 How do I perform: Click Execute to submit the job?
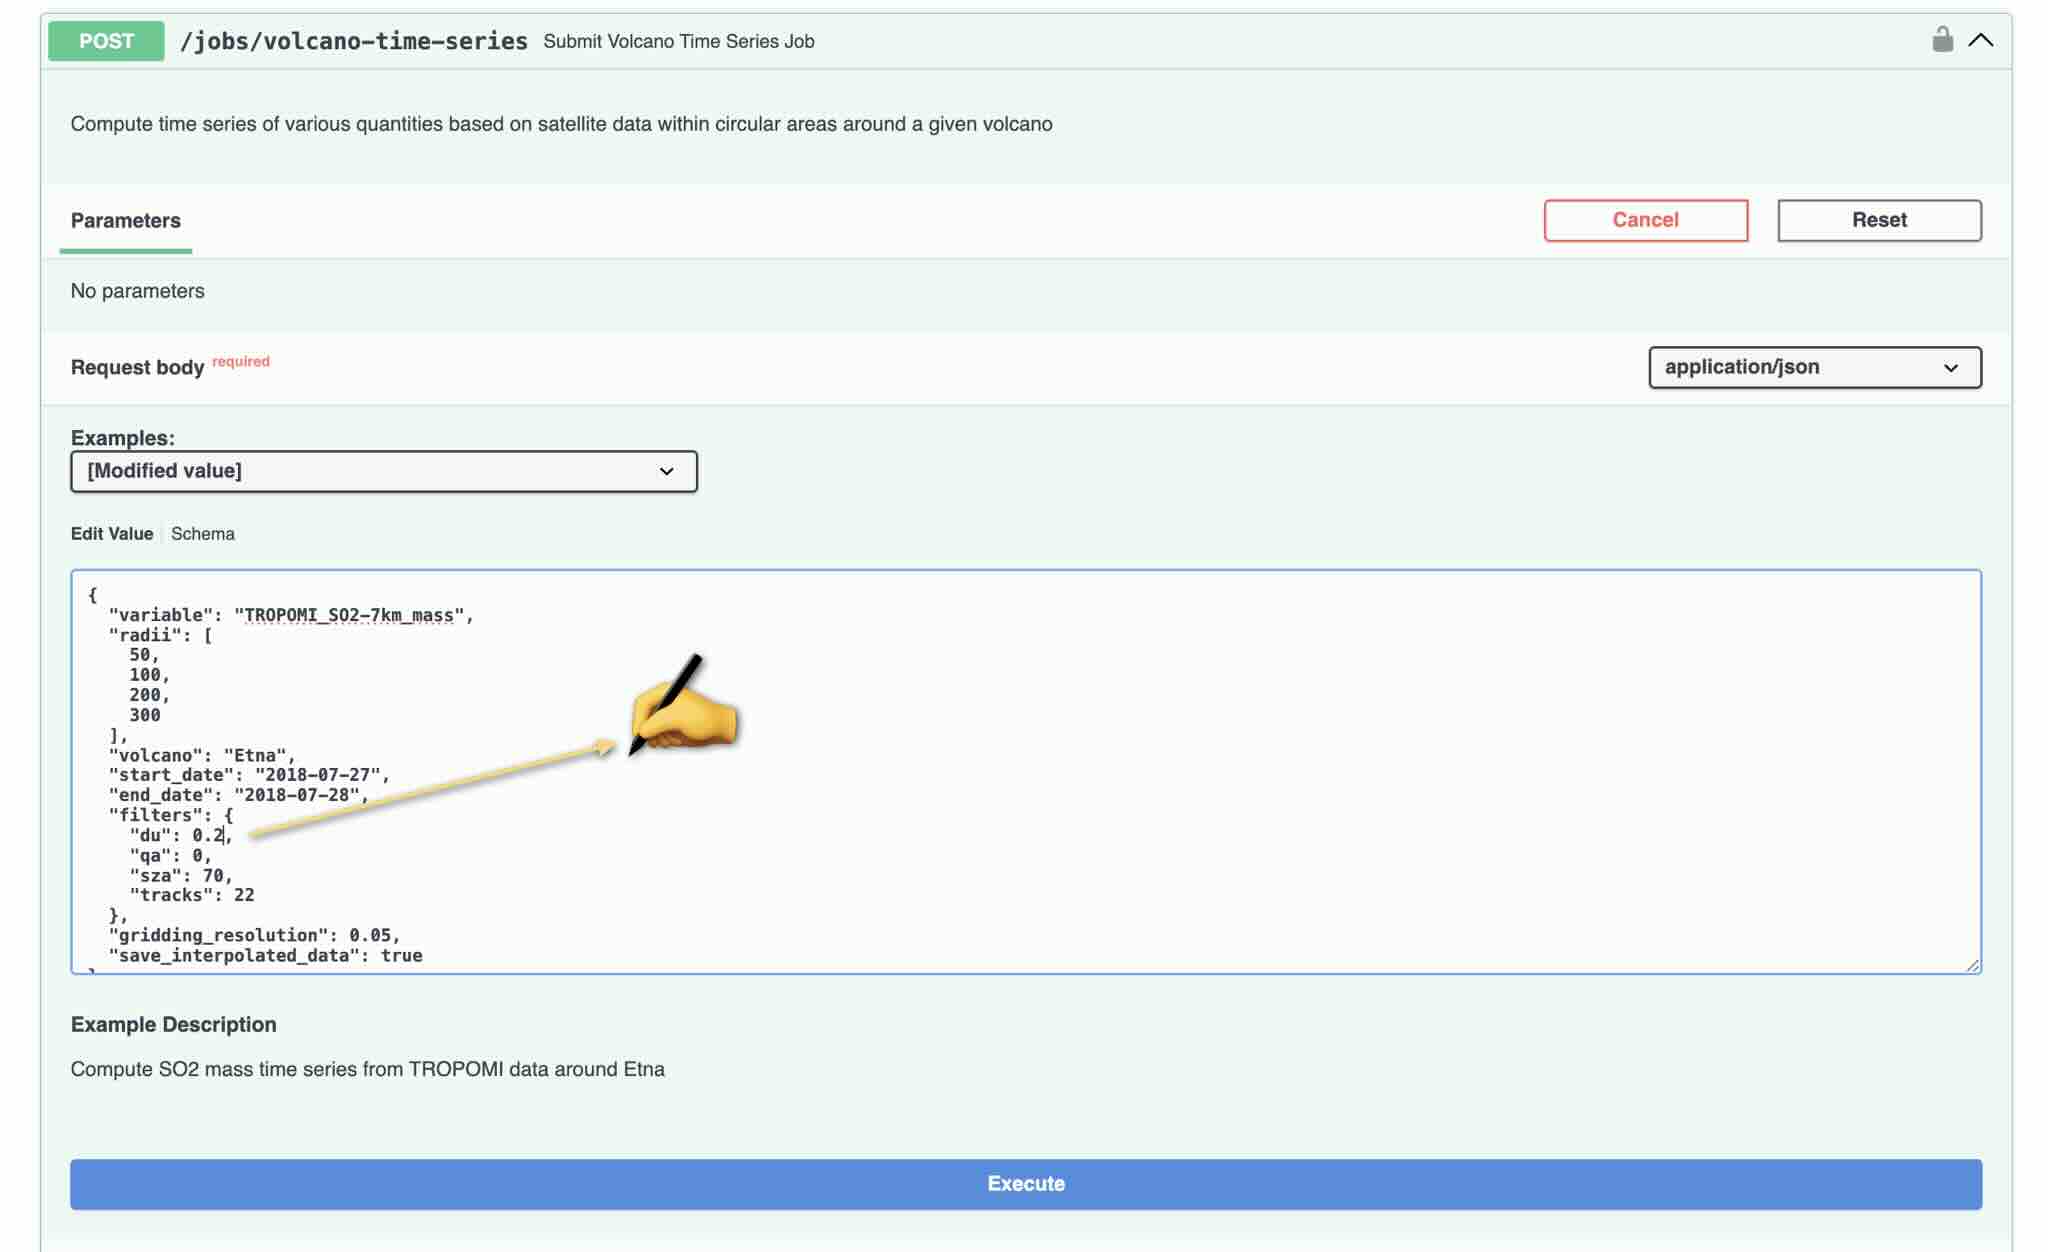click(1025, 1184)
